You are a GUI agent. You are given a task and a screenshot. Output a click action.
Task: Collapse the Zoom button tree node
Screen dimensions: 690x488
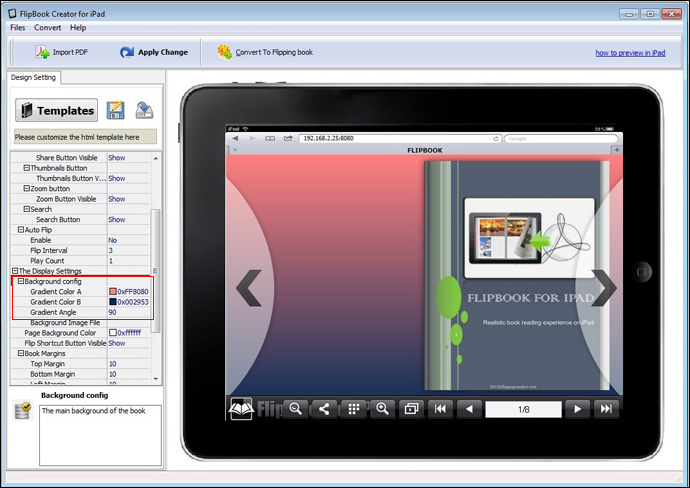(x=26, y=188)
